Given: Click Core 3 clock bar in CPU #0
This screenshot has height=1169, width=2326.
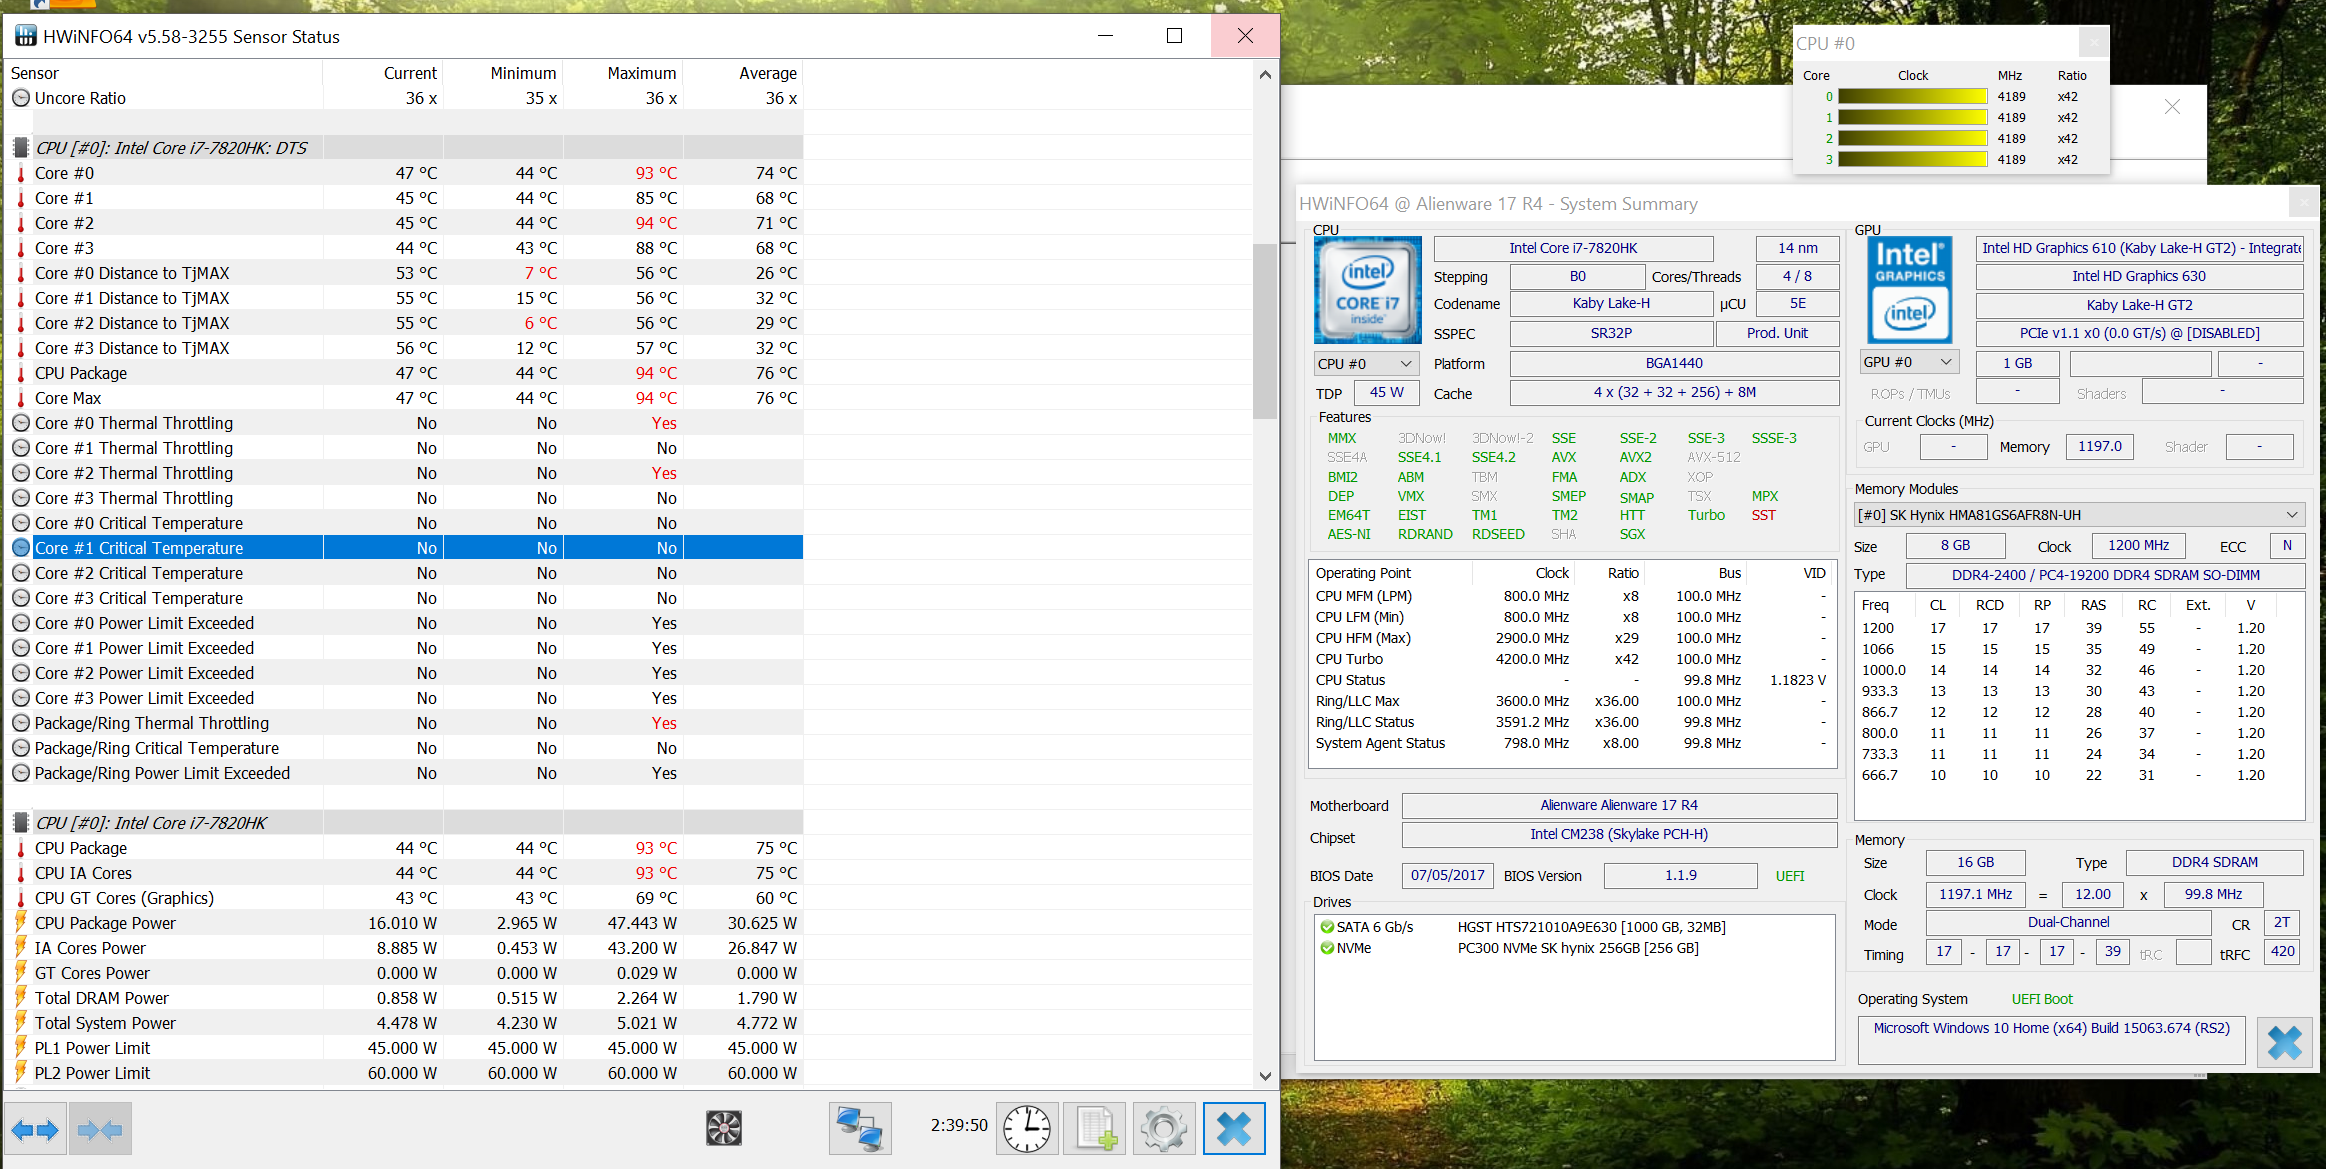Looking at the screenshot, I should 1912,159.
